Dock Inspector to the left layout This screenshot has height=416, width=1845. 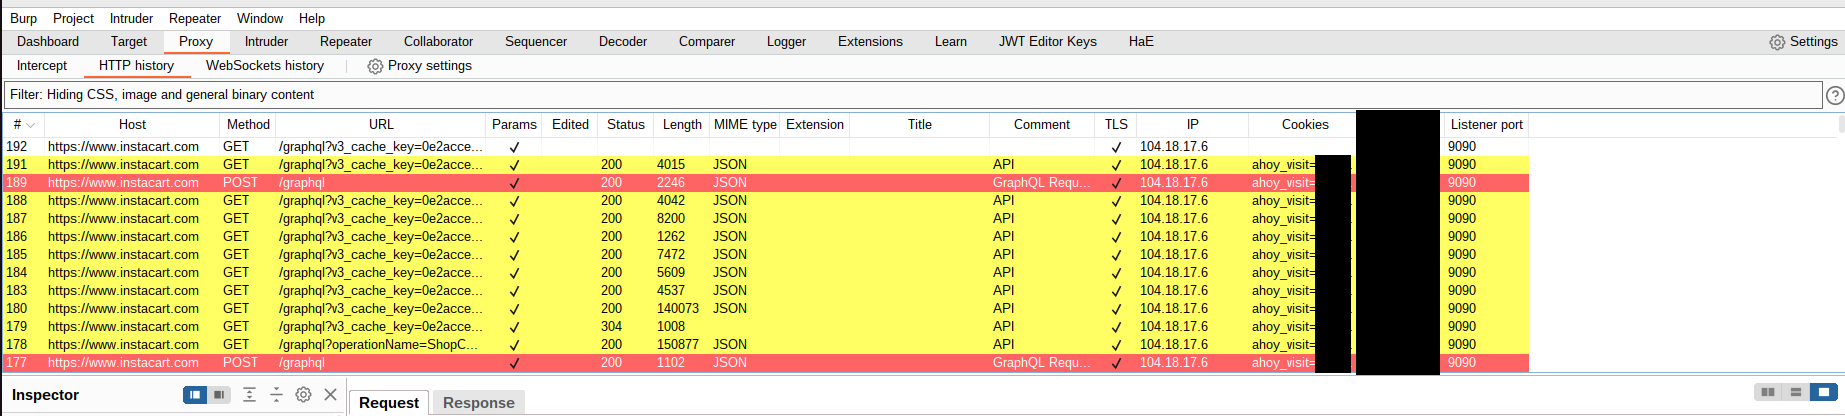pos(195,395)
